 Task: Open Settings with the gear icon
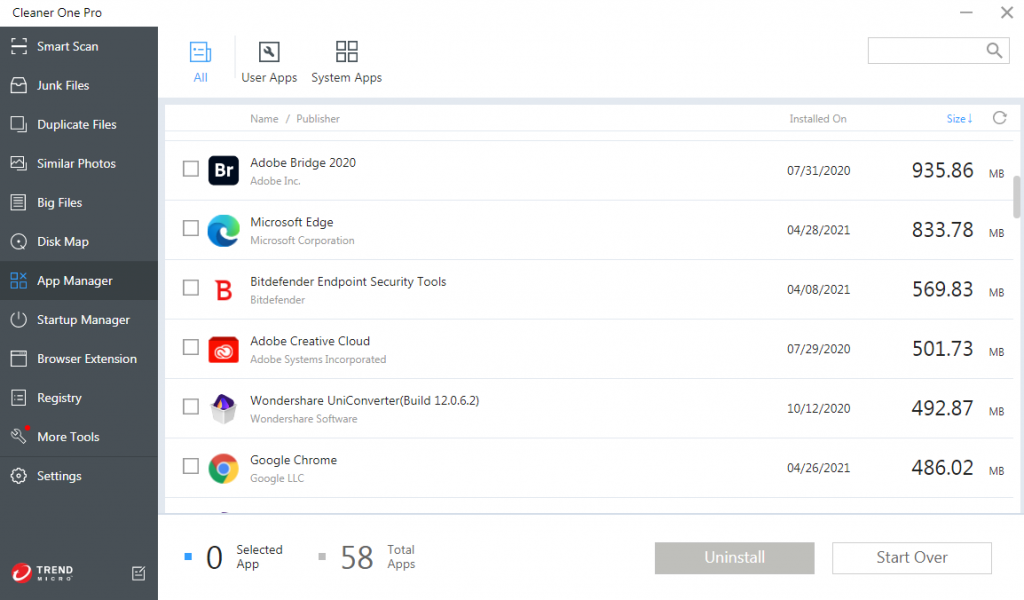coord(19,476)
